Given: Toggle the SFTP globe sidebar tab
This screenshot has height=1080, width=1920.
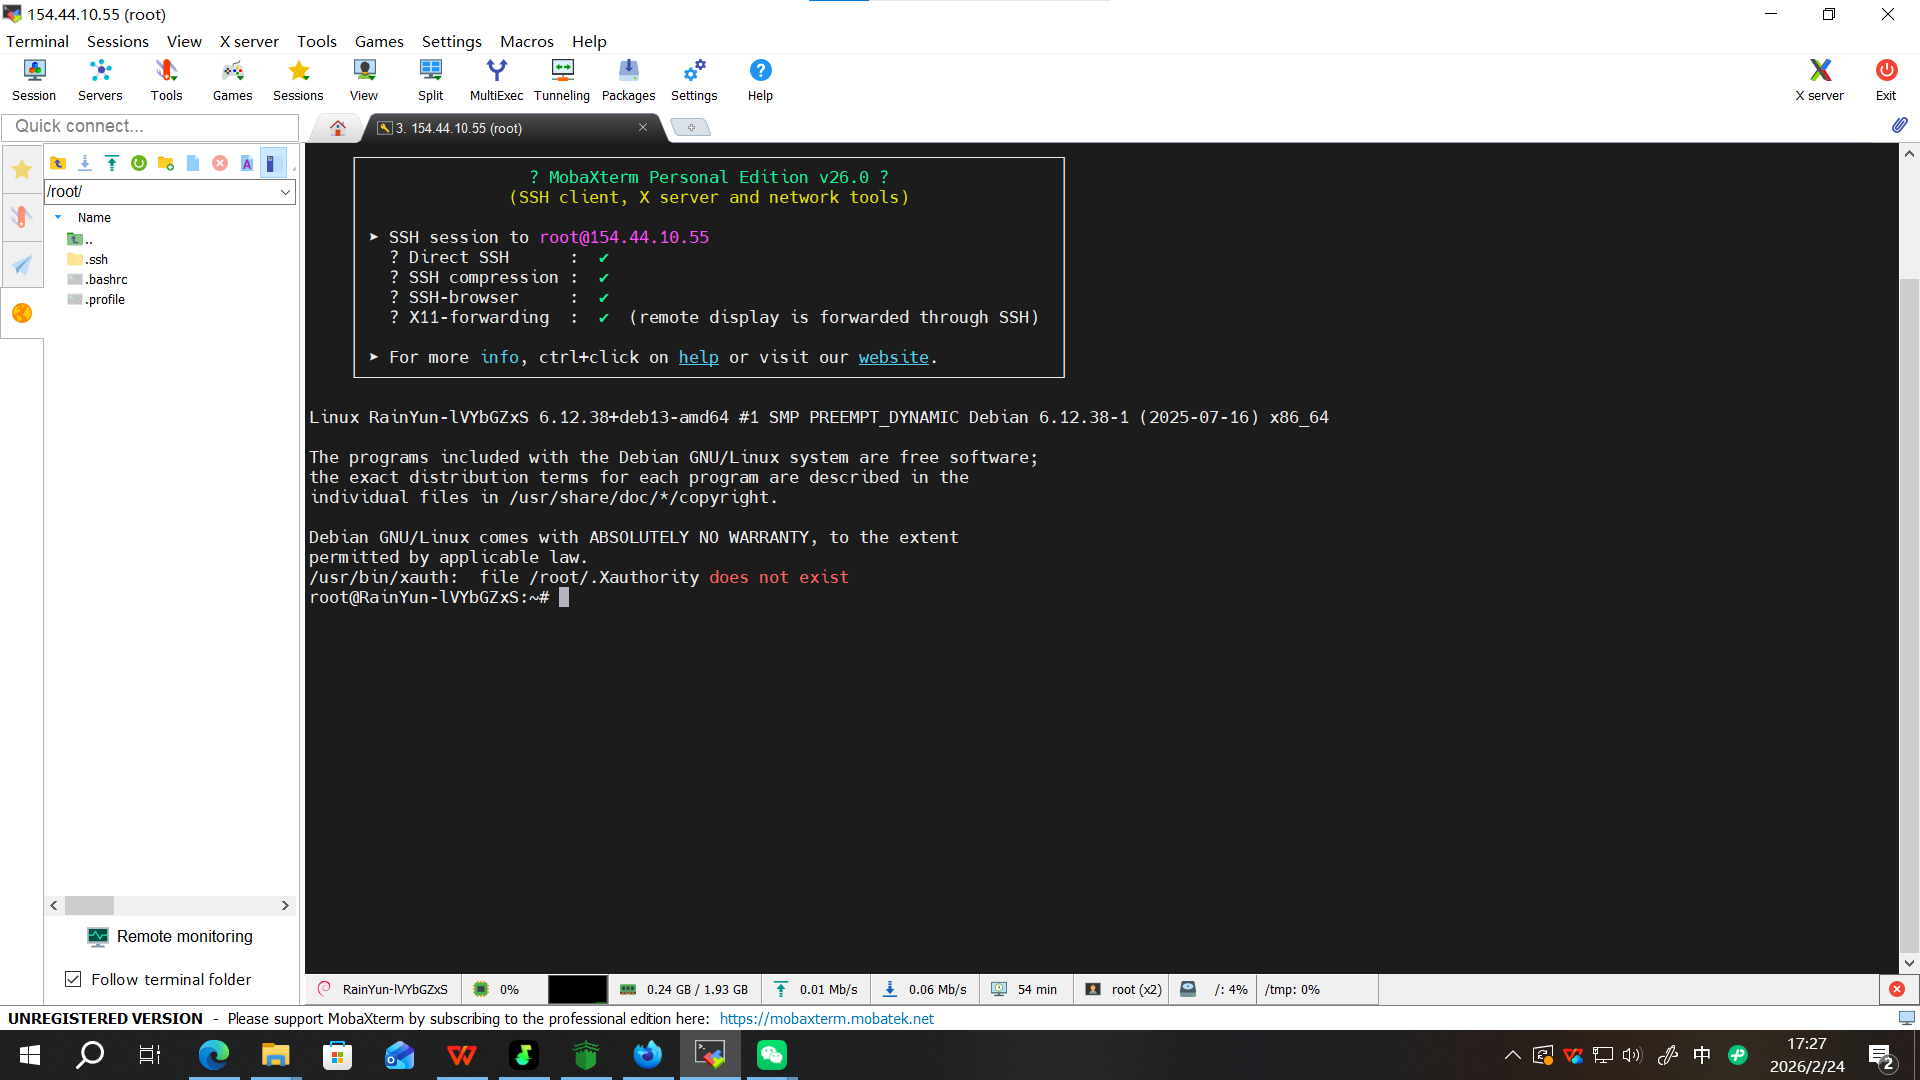Looking at the screenshot, I should click(21, 313).
